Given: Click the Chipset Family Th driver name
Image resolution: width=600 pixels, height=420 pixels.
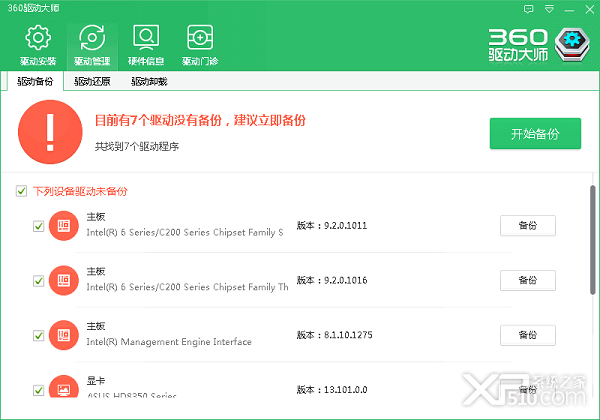Looking at the screenshot, I should pyautogui.click(x=188, y=287).
